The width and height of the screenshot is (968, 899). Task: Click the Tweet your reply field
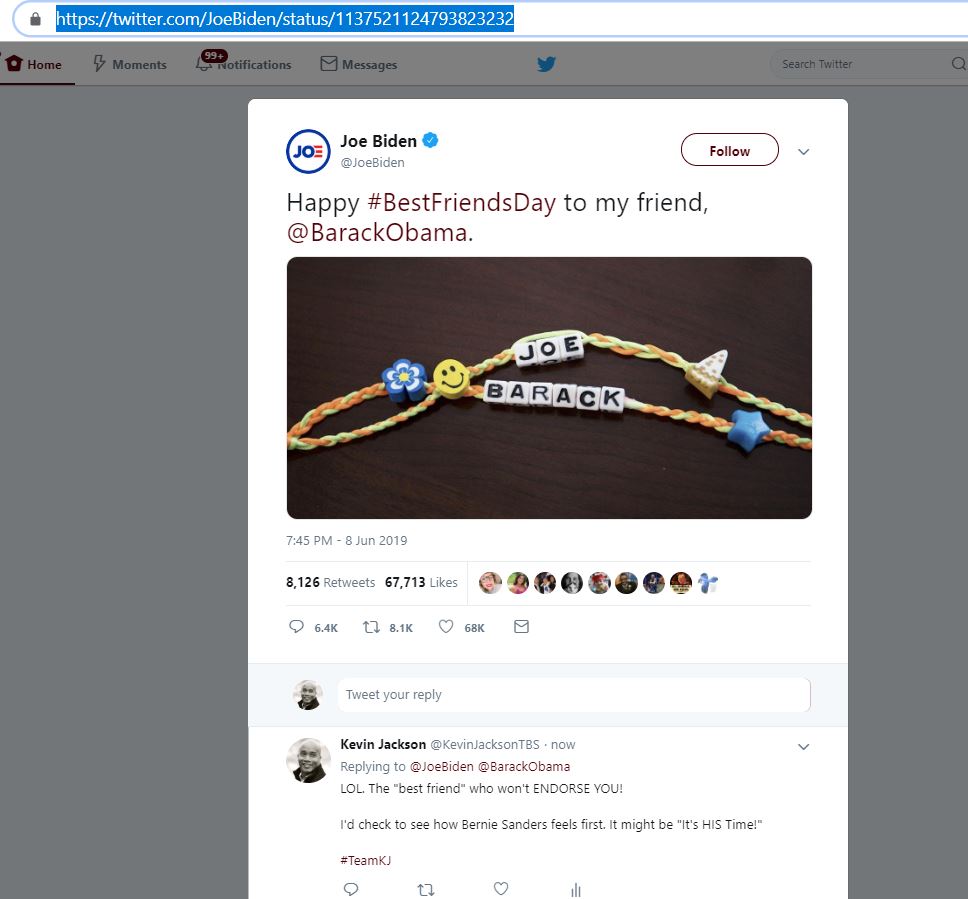tap(573, 694)
